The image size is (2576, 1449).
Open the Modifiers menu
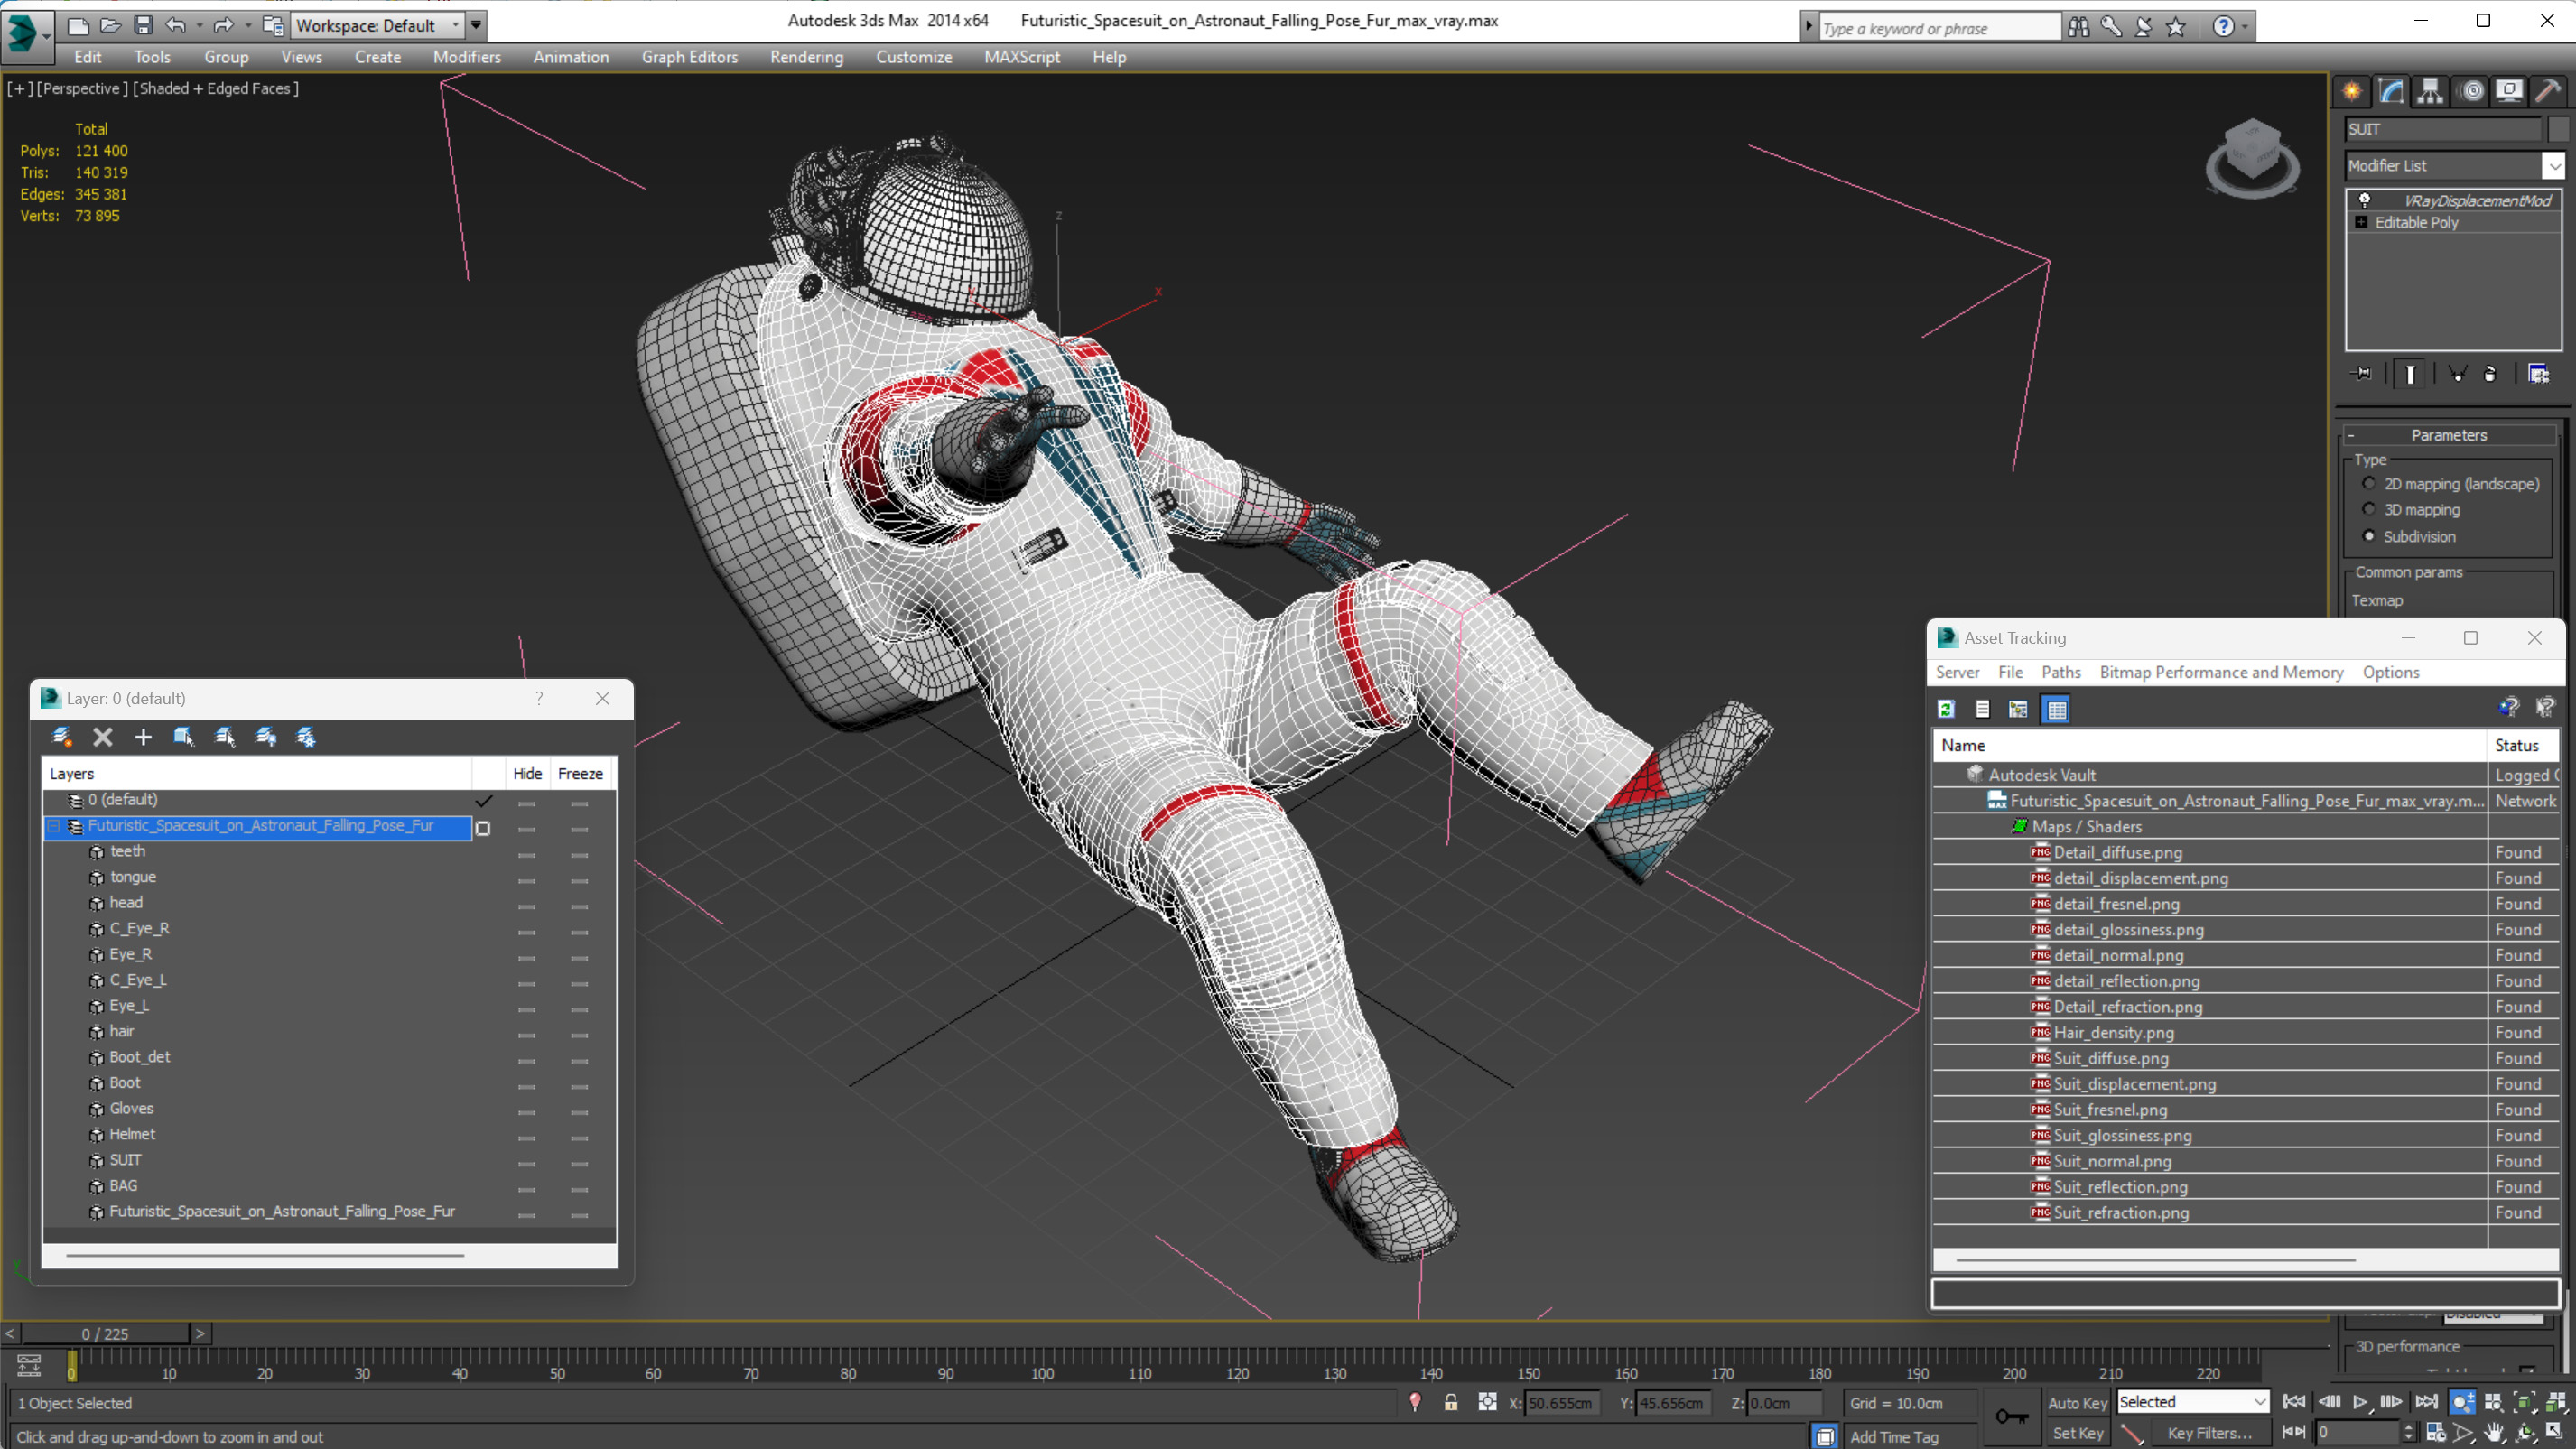467,57
